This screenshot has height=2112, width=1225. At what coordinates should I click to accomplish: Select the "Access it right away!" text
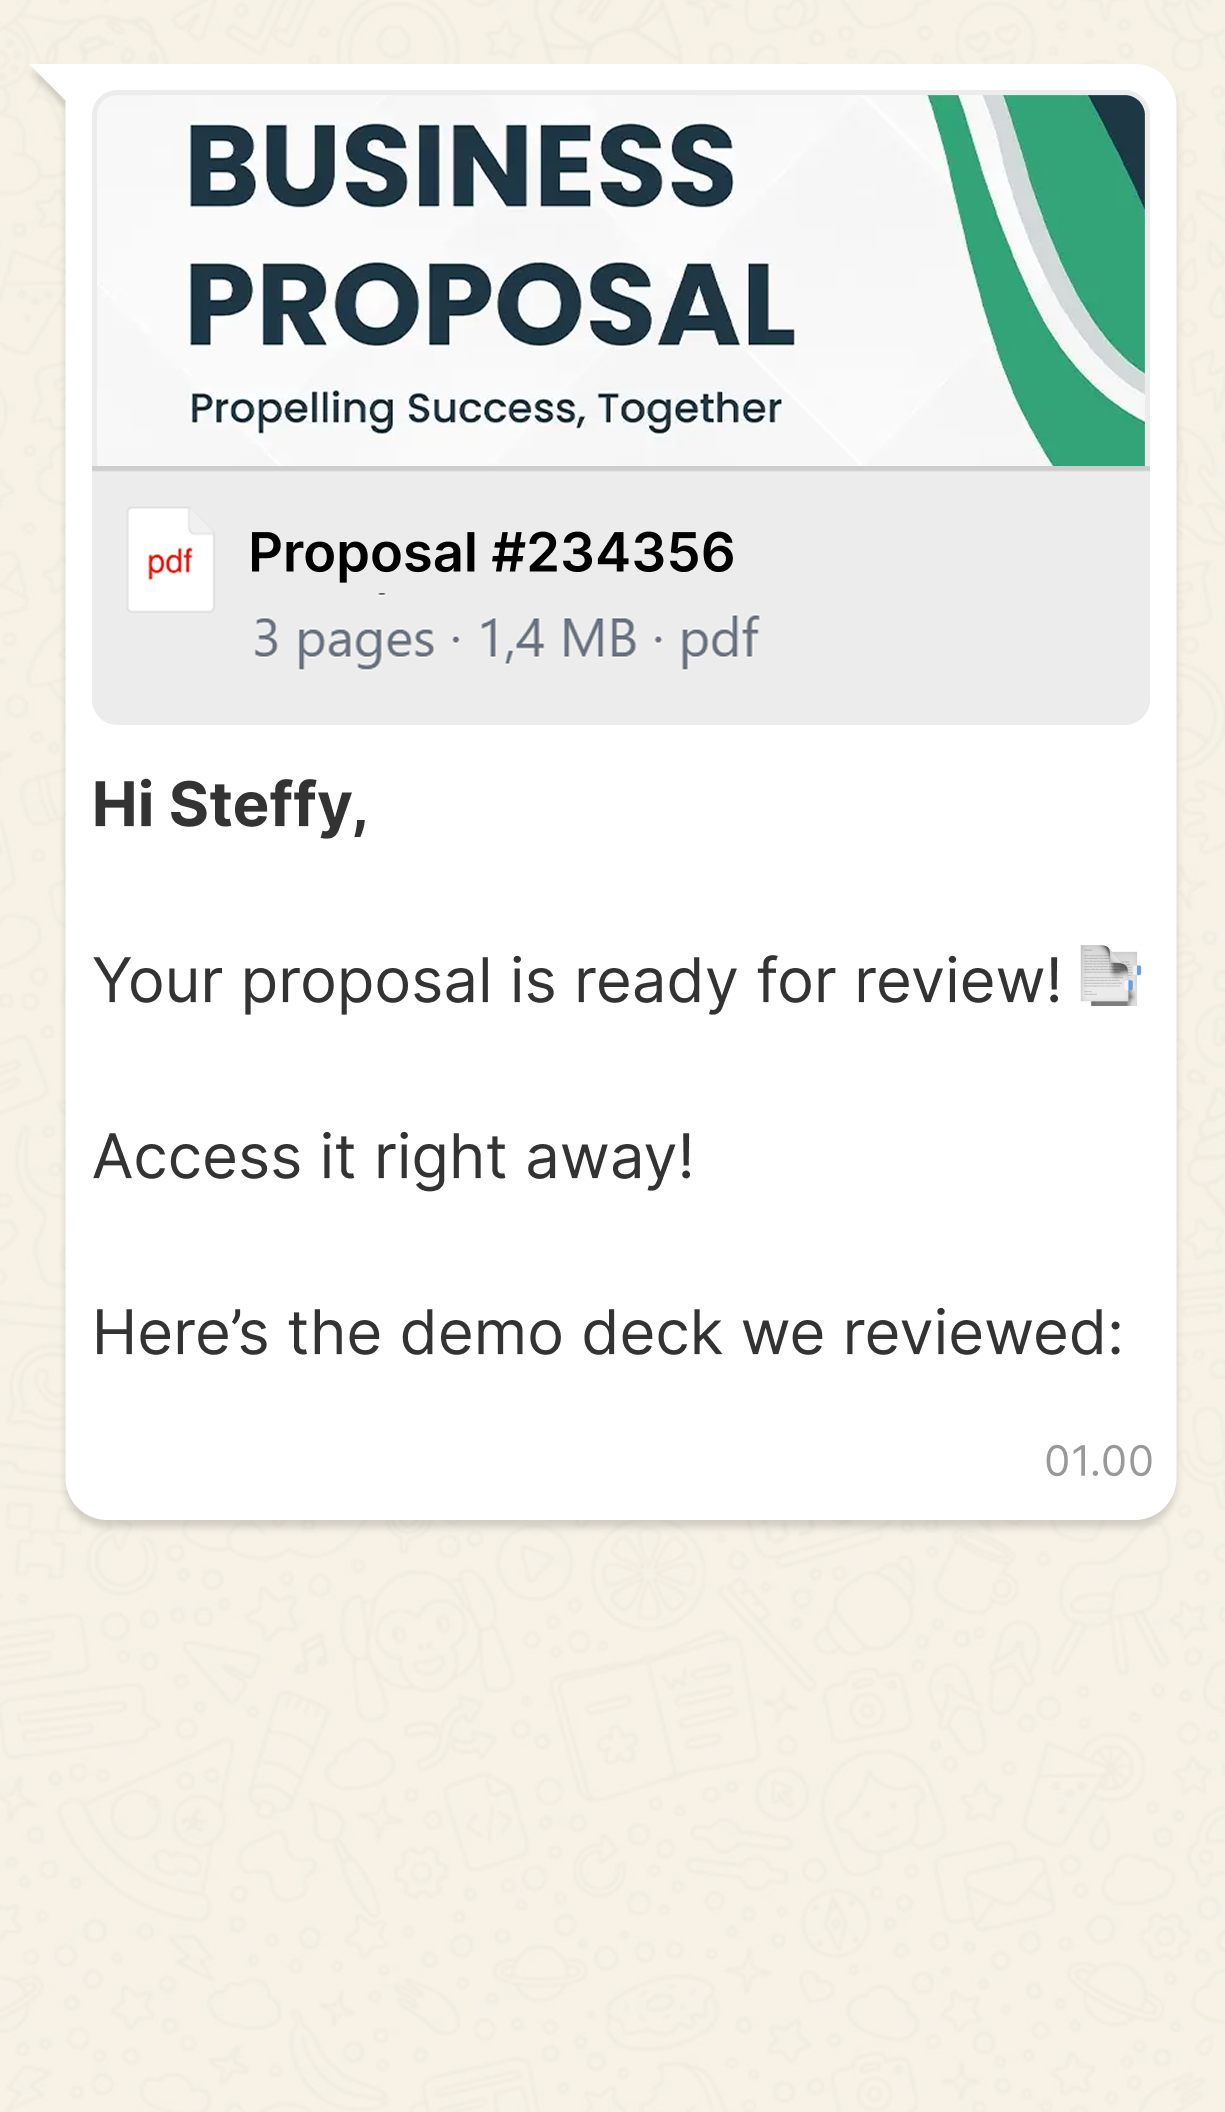pos(393,1157)
